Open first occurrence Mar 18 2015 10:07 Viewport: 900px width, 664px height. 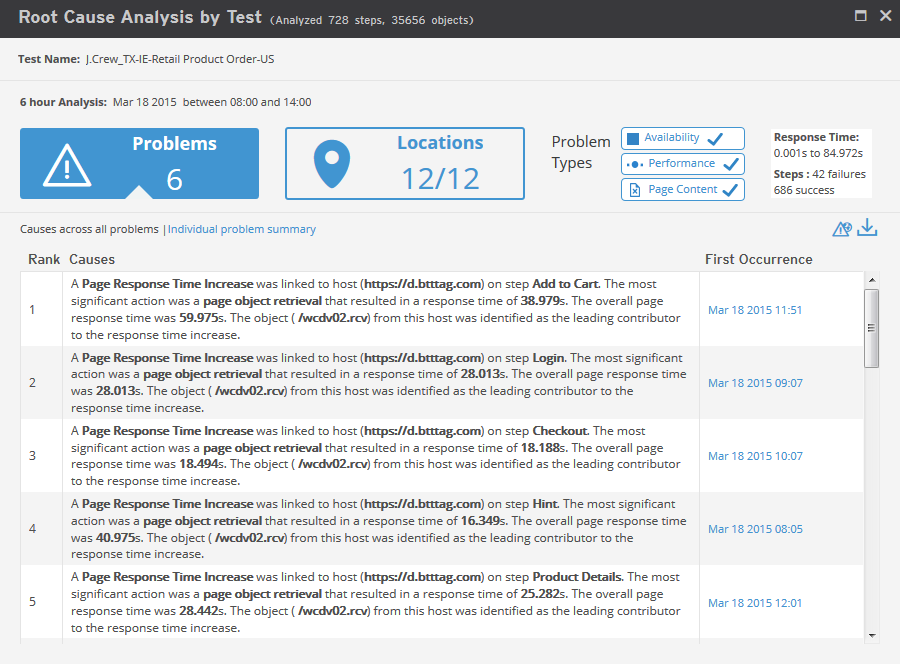(755, 456)
